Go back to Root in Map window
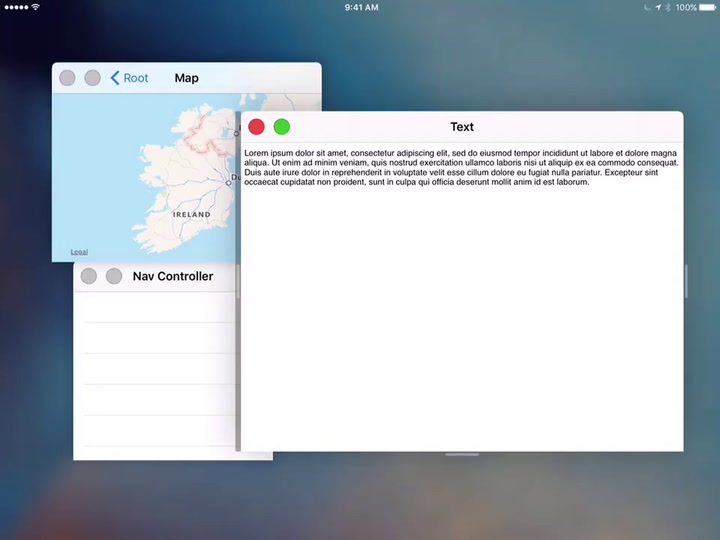Viewport: 720px width, 540px height. tap(129, 78)
